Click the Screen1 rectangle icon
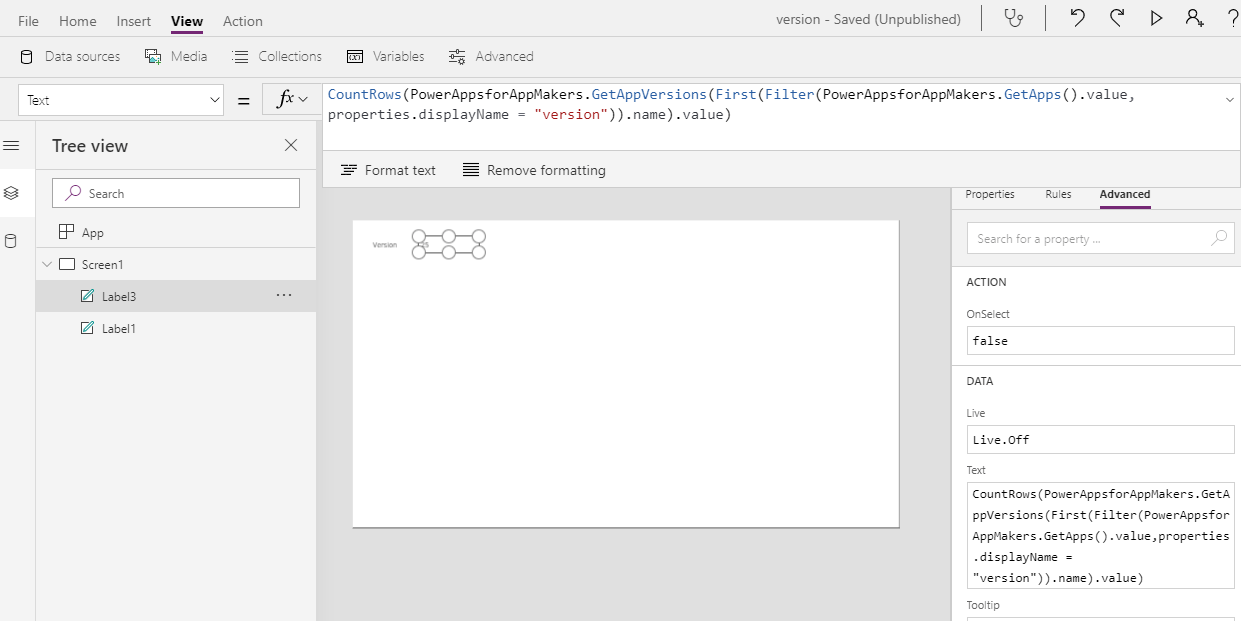The image size is (1241, 621). (x=67, y=264)
